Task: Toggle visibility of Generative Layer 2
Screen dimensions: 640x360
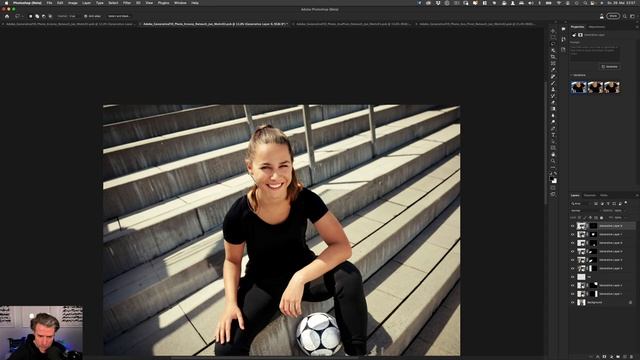Action: tap(573, 285)
